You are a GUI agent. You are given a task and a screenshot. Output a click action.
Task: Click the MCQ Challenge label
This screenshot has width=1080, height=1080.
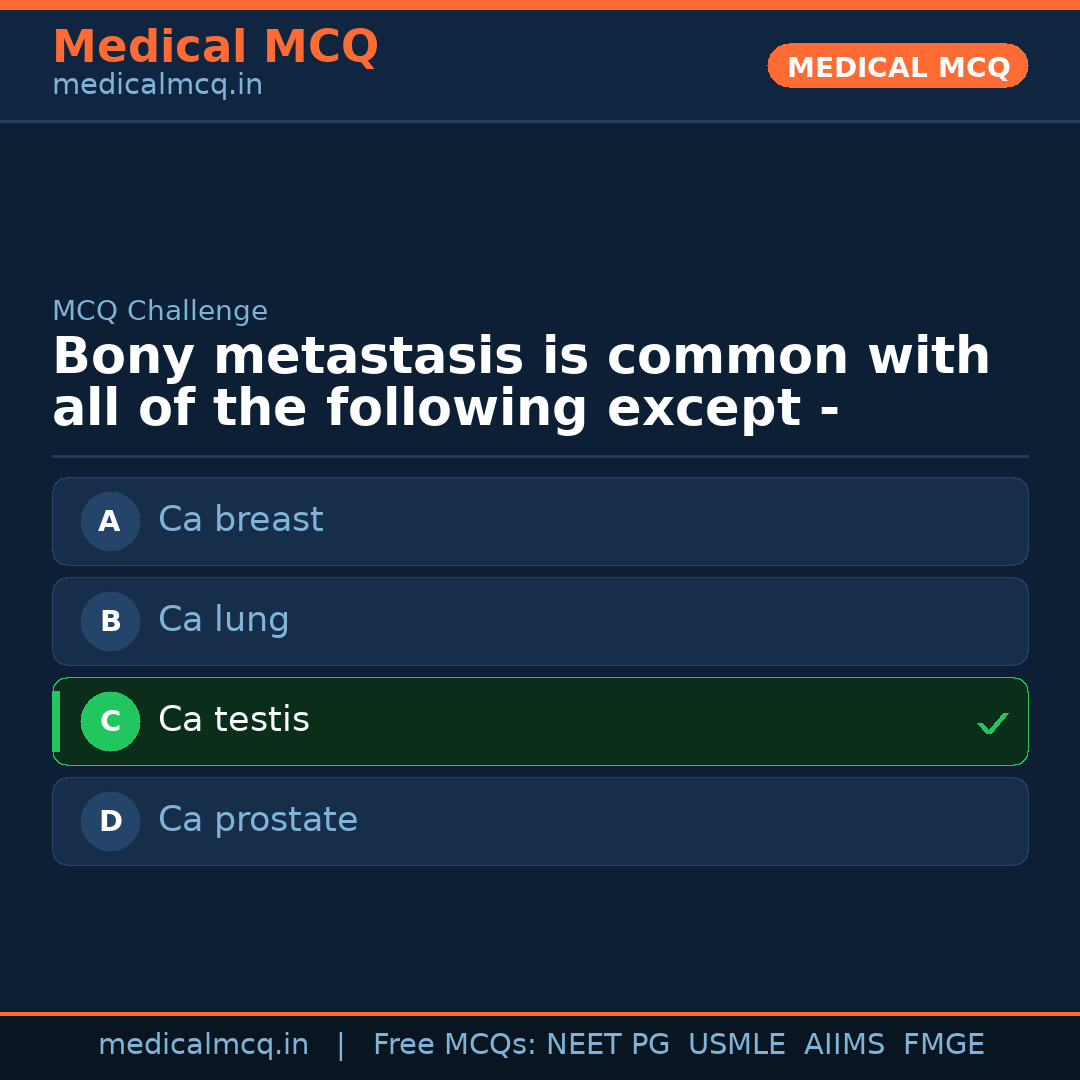point(160,311)
